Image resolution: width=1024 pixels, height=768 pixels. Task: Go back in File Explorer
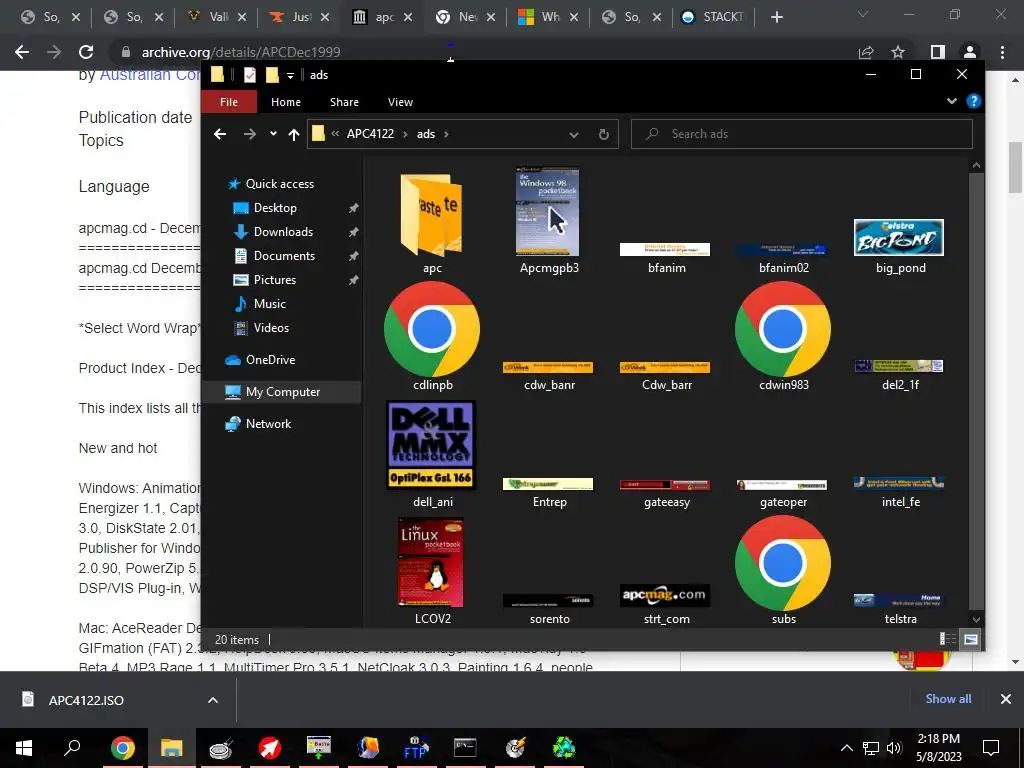tap(220, 134)
